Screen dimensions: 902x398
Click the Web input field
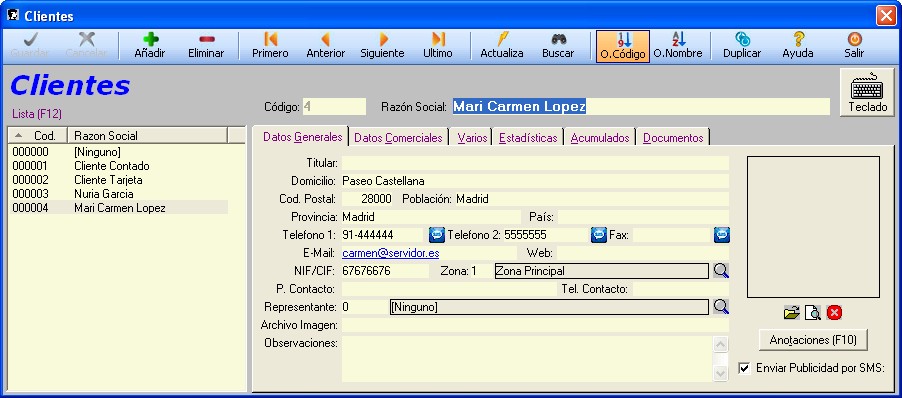643,253
